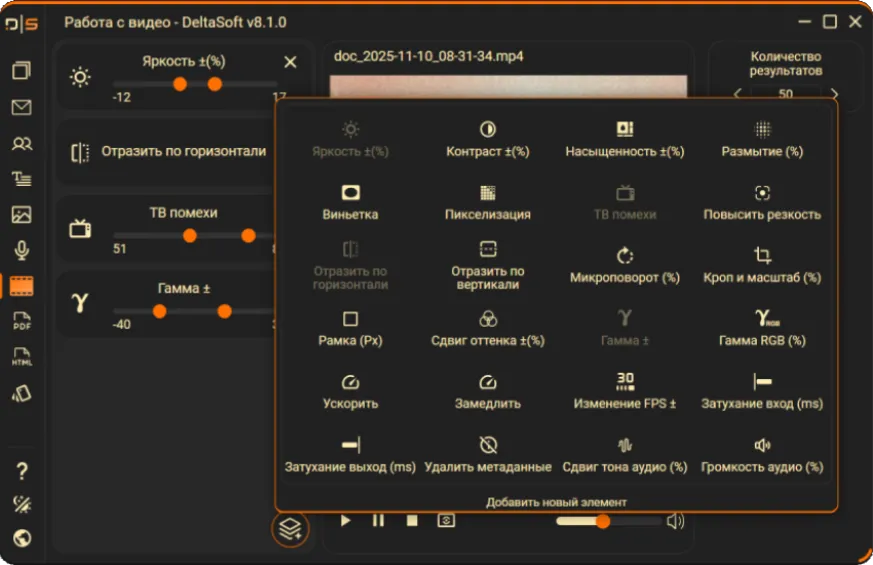Click the left Гамма ± slider handle
This screenshot has width=873, height=565.
[160, 311]
